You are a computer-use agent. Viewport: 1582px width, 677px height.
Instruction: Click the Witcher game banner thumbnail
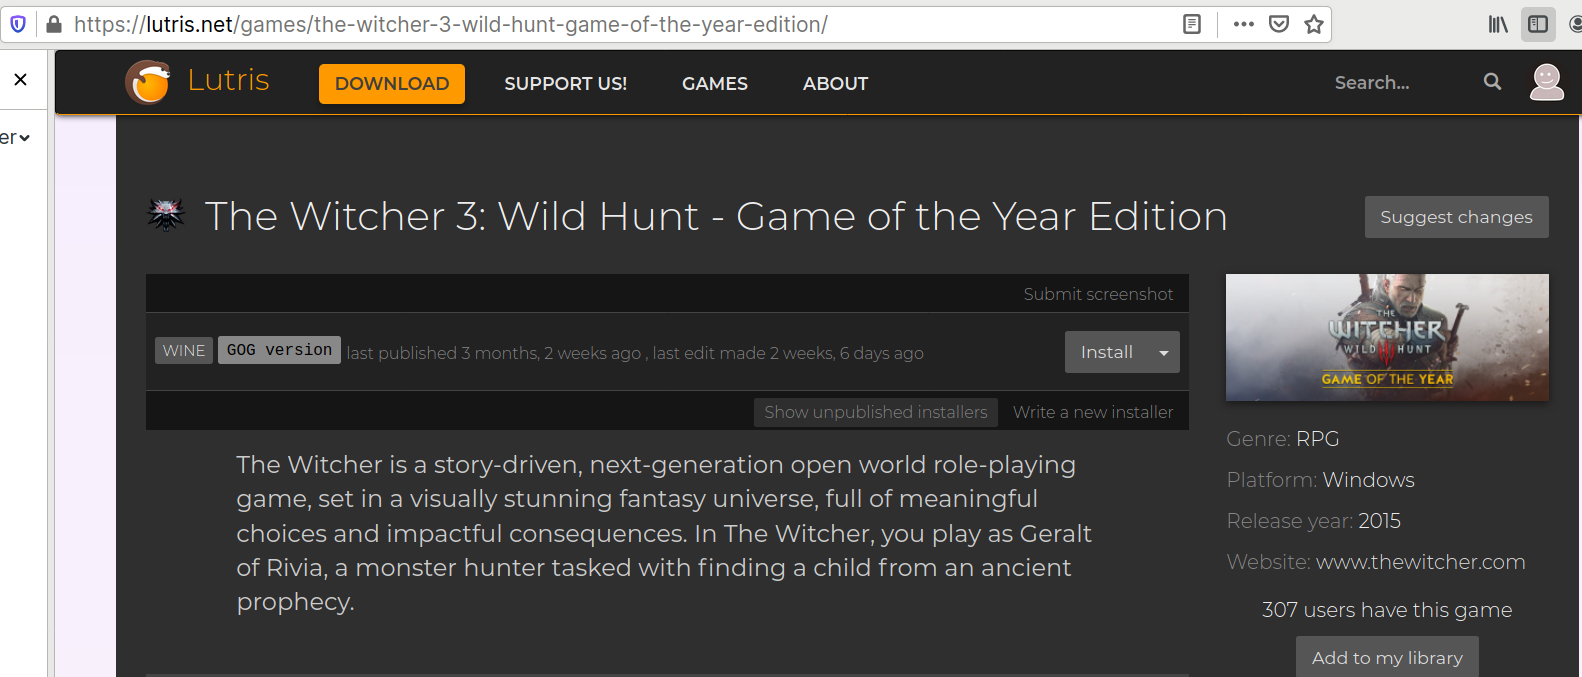1386,338
